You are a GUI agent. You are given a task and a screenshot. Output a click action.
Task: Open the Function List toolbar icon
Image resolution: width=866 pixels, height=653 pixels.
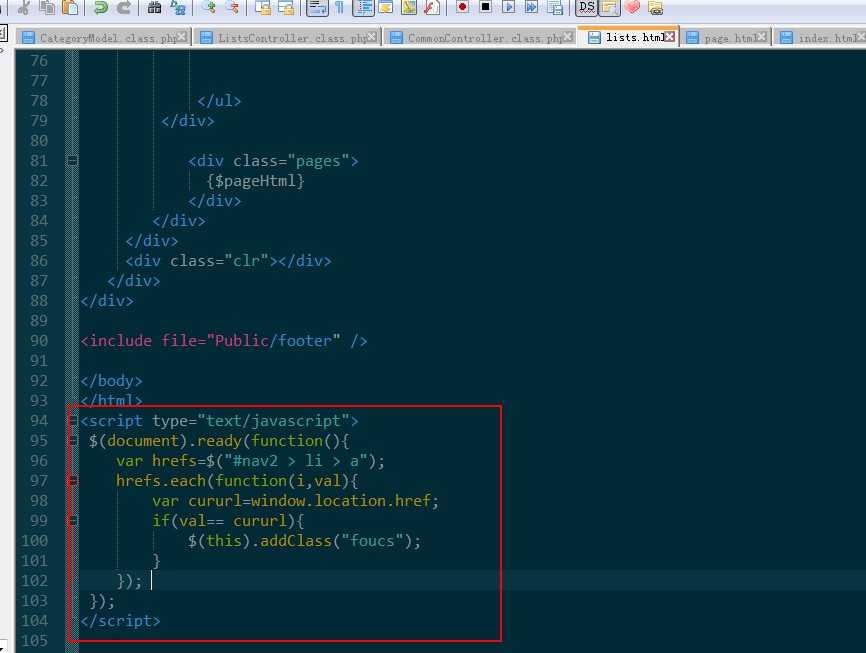coord(432,8)
